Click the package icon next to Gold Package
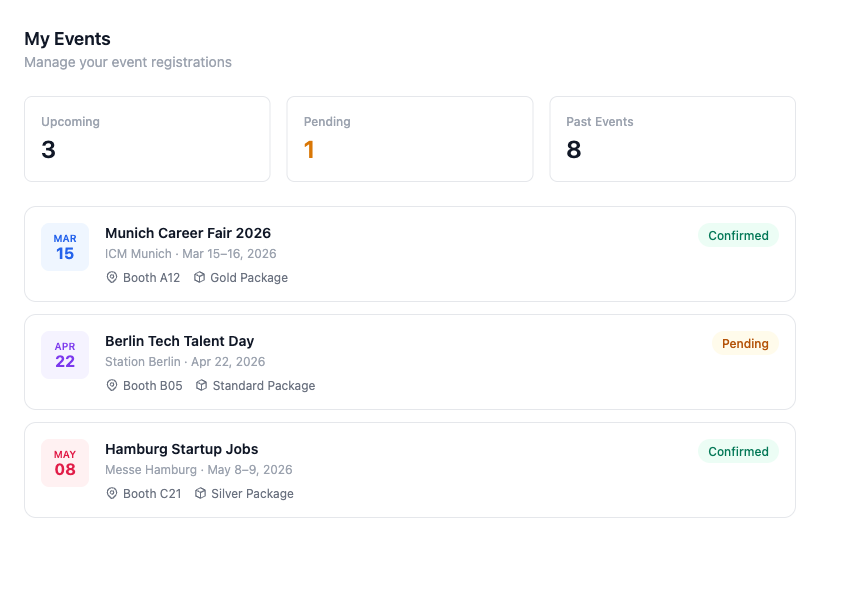860x600 pixels. 199,277
